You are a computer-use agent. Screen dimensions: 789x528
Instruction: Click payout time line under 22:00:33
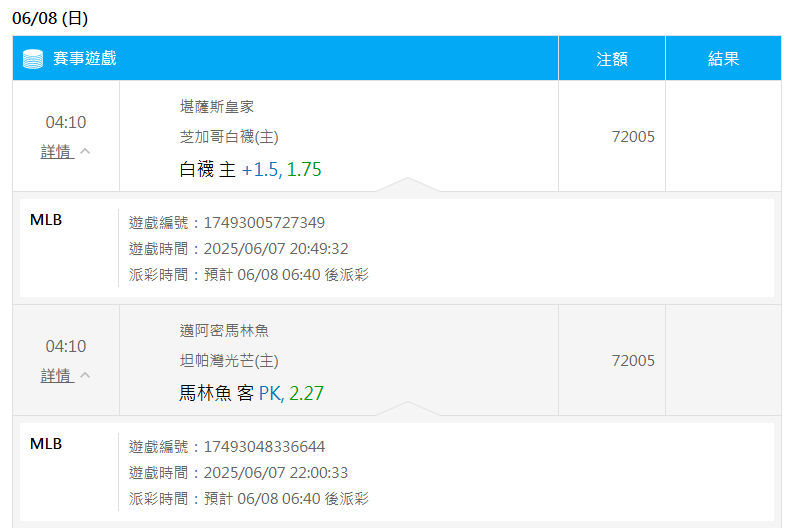pyautogui.click(x=249, y=499)
